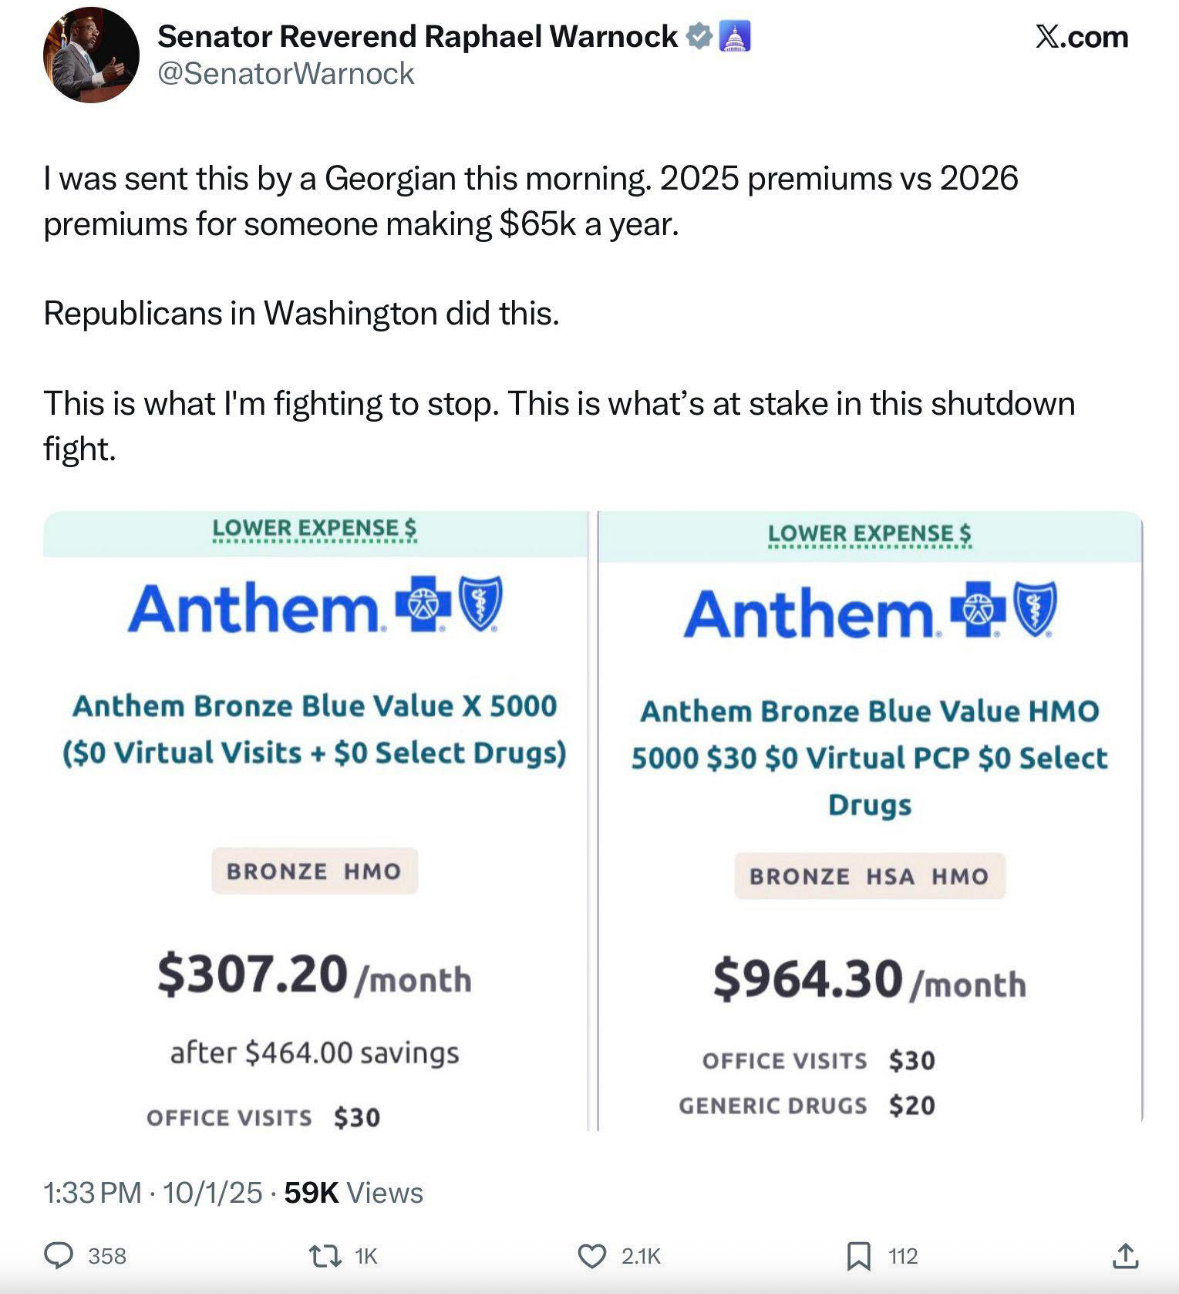Viewport: 1179px width, 1294px height.
Task: Bookmark this post by Senator Warnock
Action: (x=858, y=1255)
